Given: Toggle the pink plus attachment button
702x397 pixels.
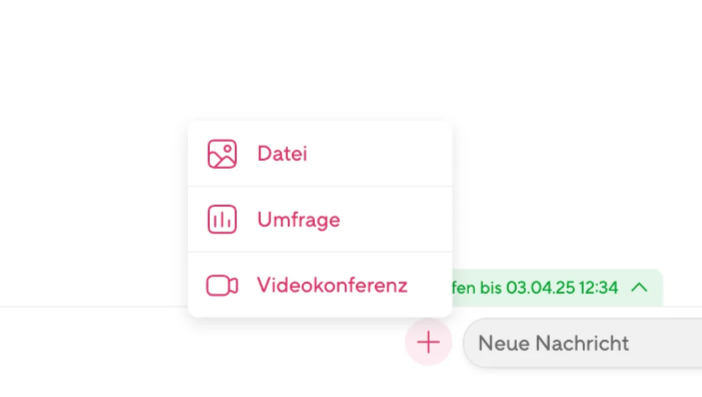Looking at the screenshot, I should click(428, 342).
